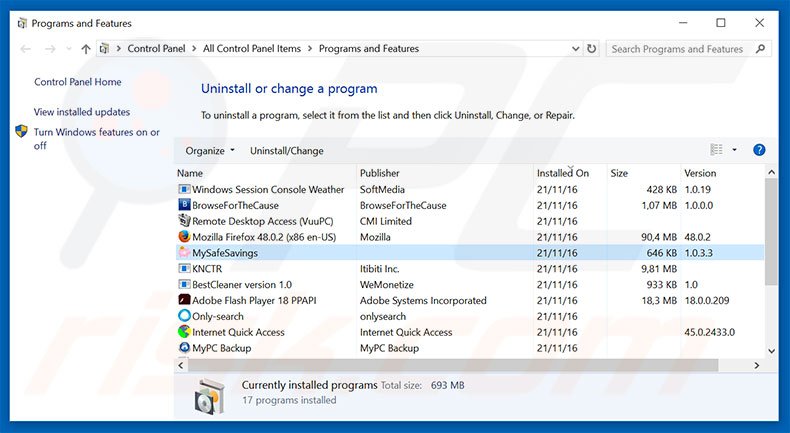Viewport: 790px width, 433px height.
Task: Click All Control Panel Items breadcrumb
Action: (x=252, y=49)
